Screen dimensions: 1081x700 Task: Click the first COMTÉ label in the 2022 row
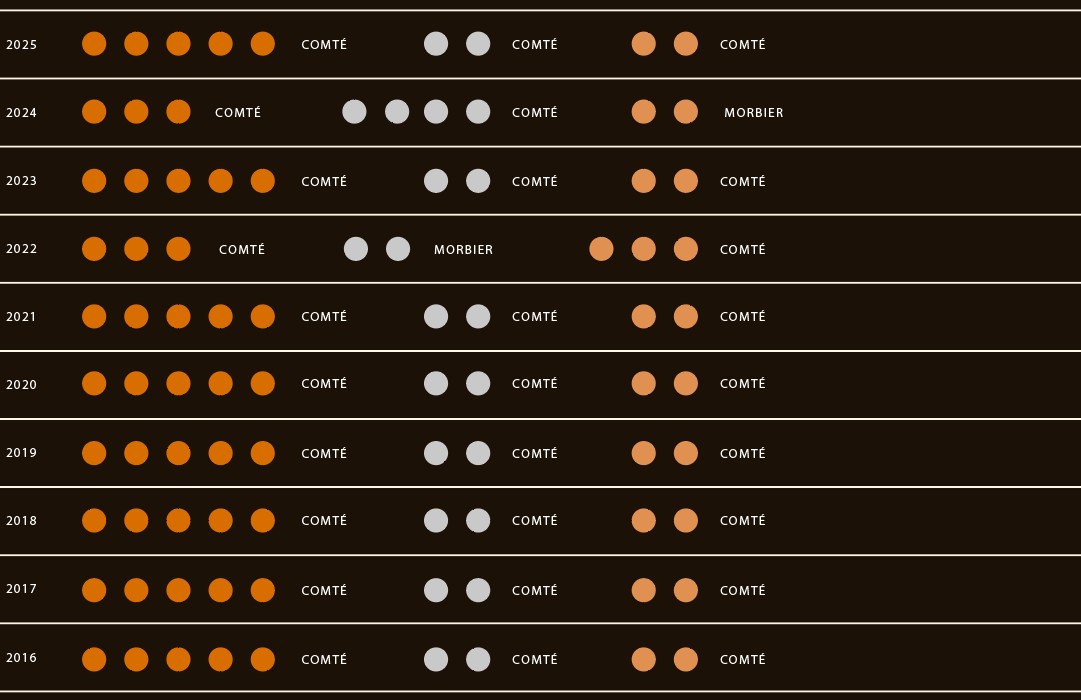click(242, 250)
